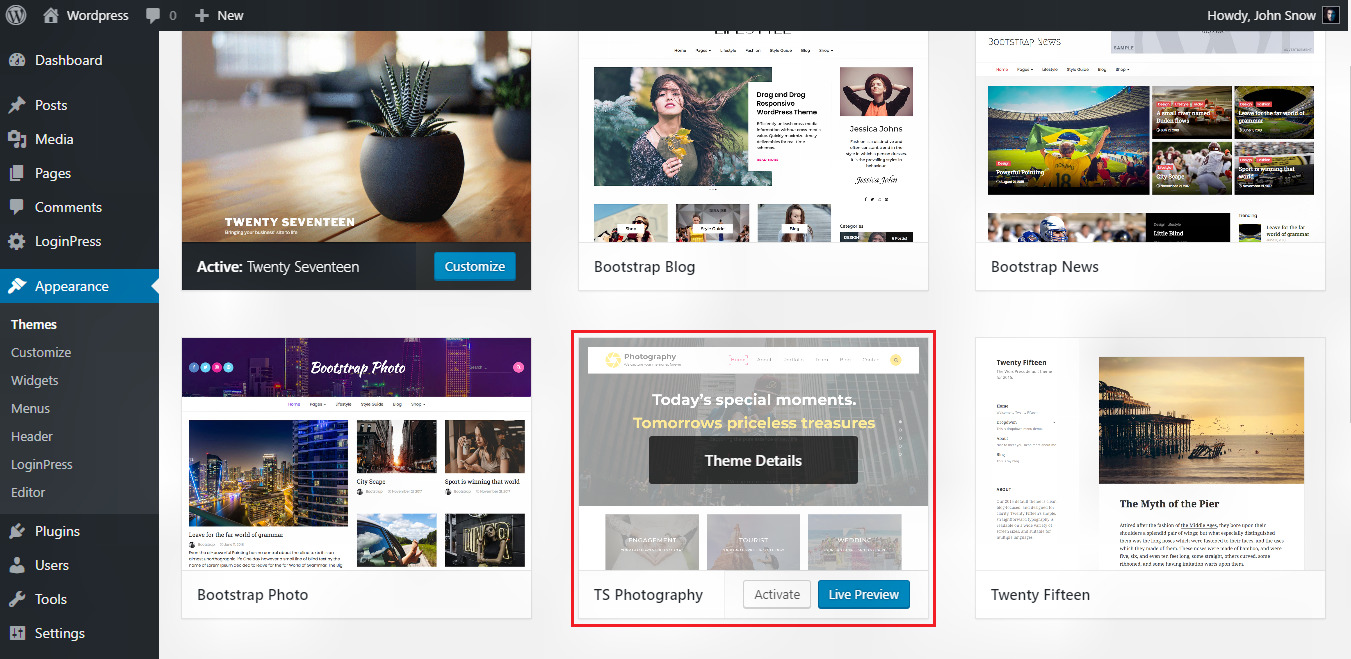This screenshot has height=659, width=1351.
Task: Click the plus icon beside New
Action: (201, 16)
